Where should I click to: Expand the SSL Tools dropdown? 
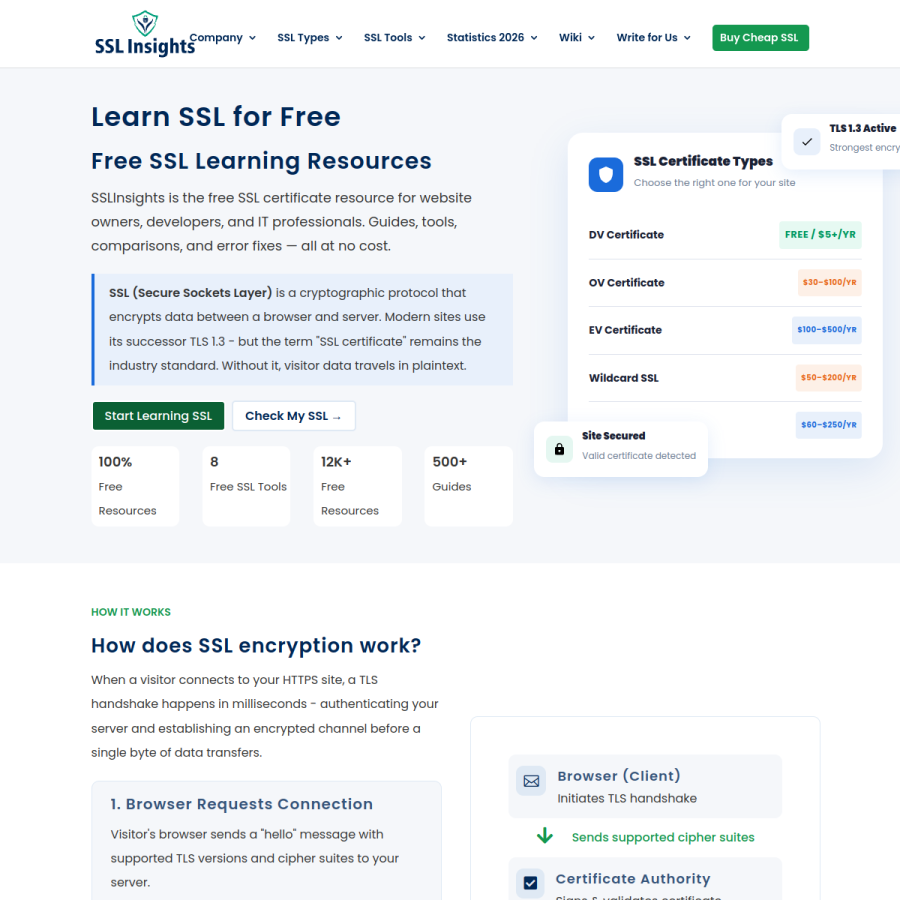[x=394, y=38]
